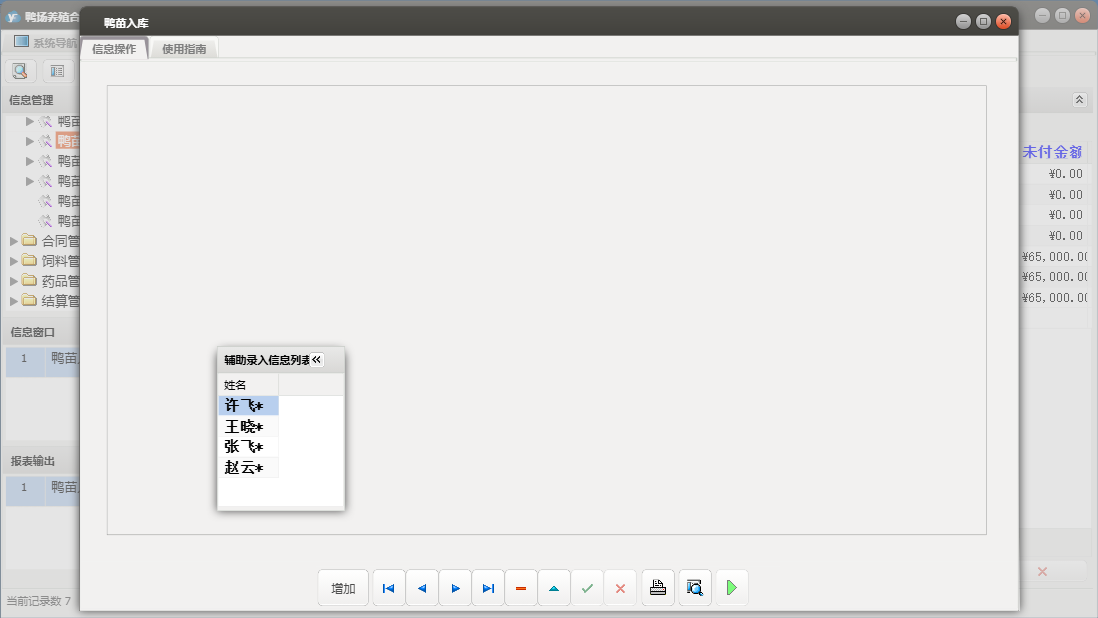
Task: Expand the 饲料管 folder in tree
Action: pyautogui.click(x=13, y=261)
